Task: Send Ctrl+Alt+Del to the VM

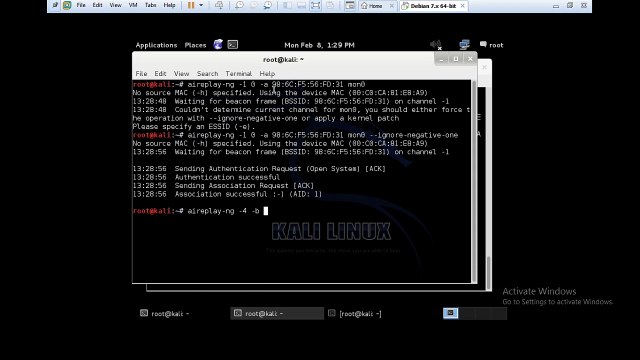Action: coord(219,5)
